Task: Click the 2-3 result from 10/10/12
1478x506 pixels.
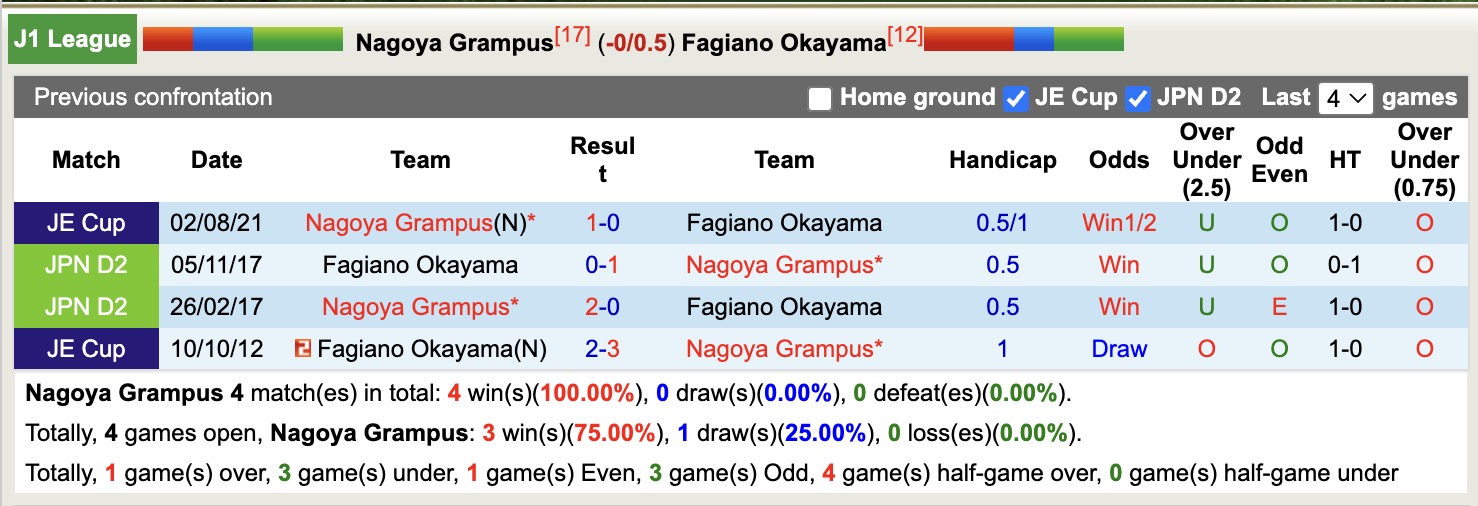Action: (603, 349)
